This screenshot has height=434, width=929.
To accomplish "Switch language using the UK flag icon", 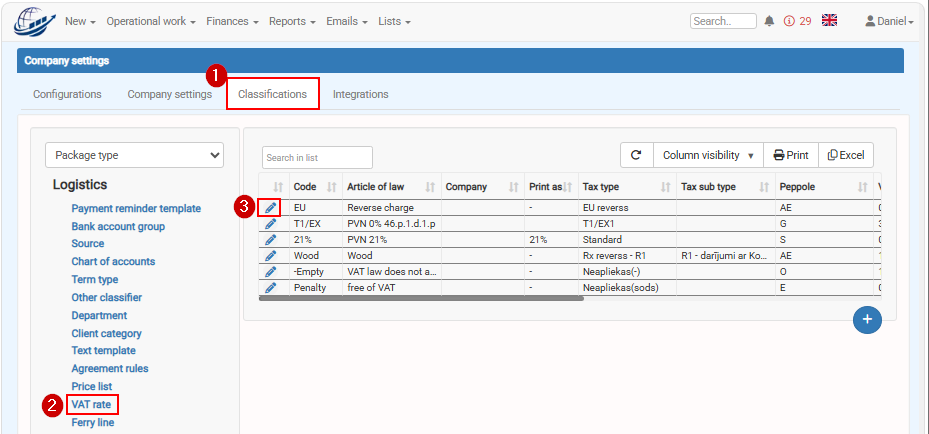I will pyautogui.click(x=829, y=20).
